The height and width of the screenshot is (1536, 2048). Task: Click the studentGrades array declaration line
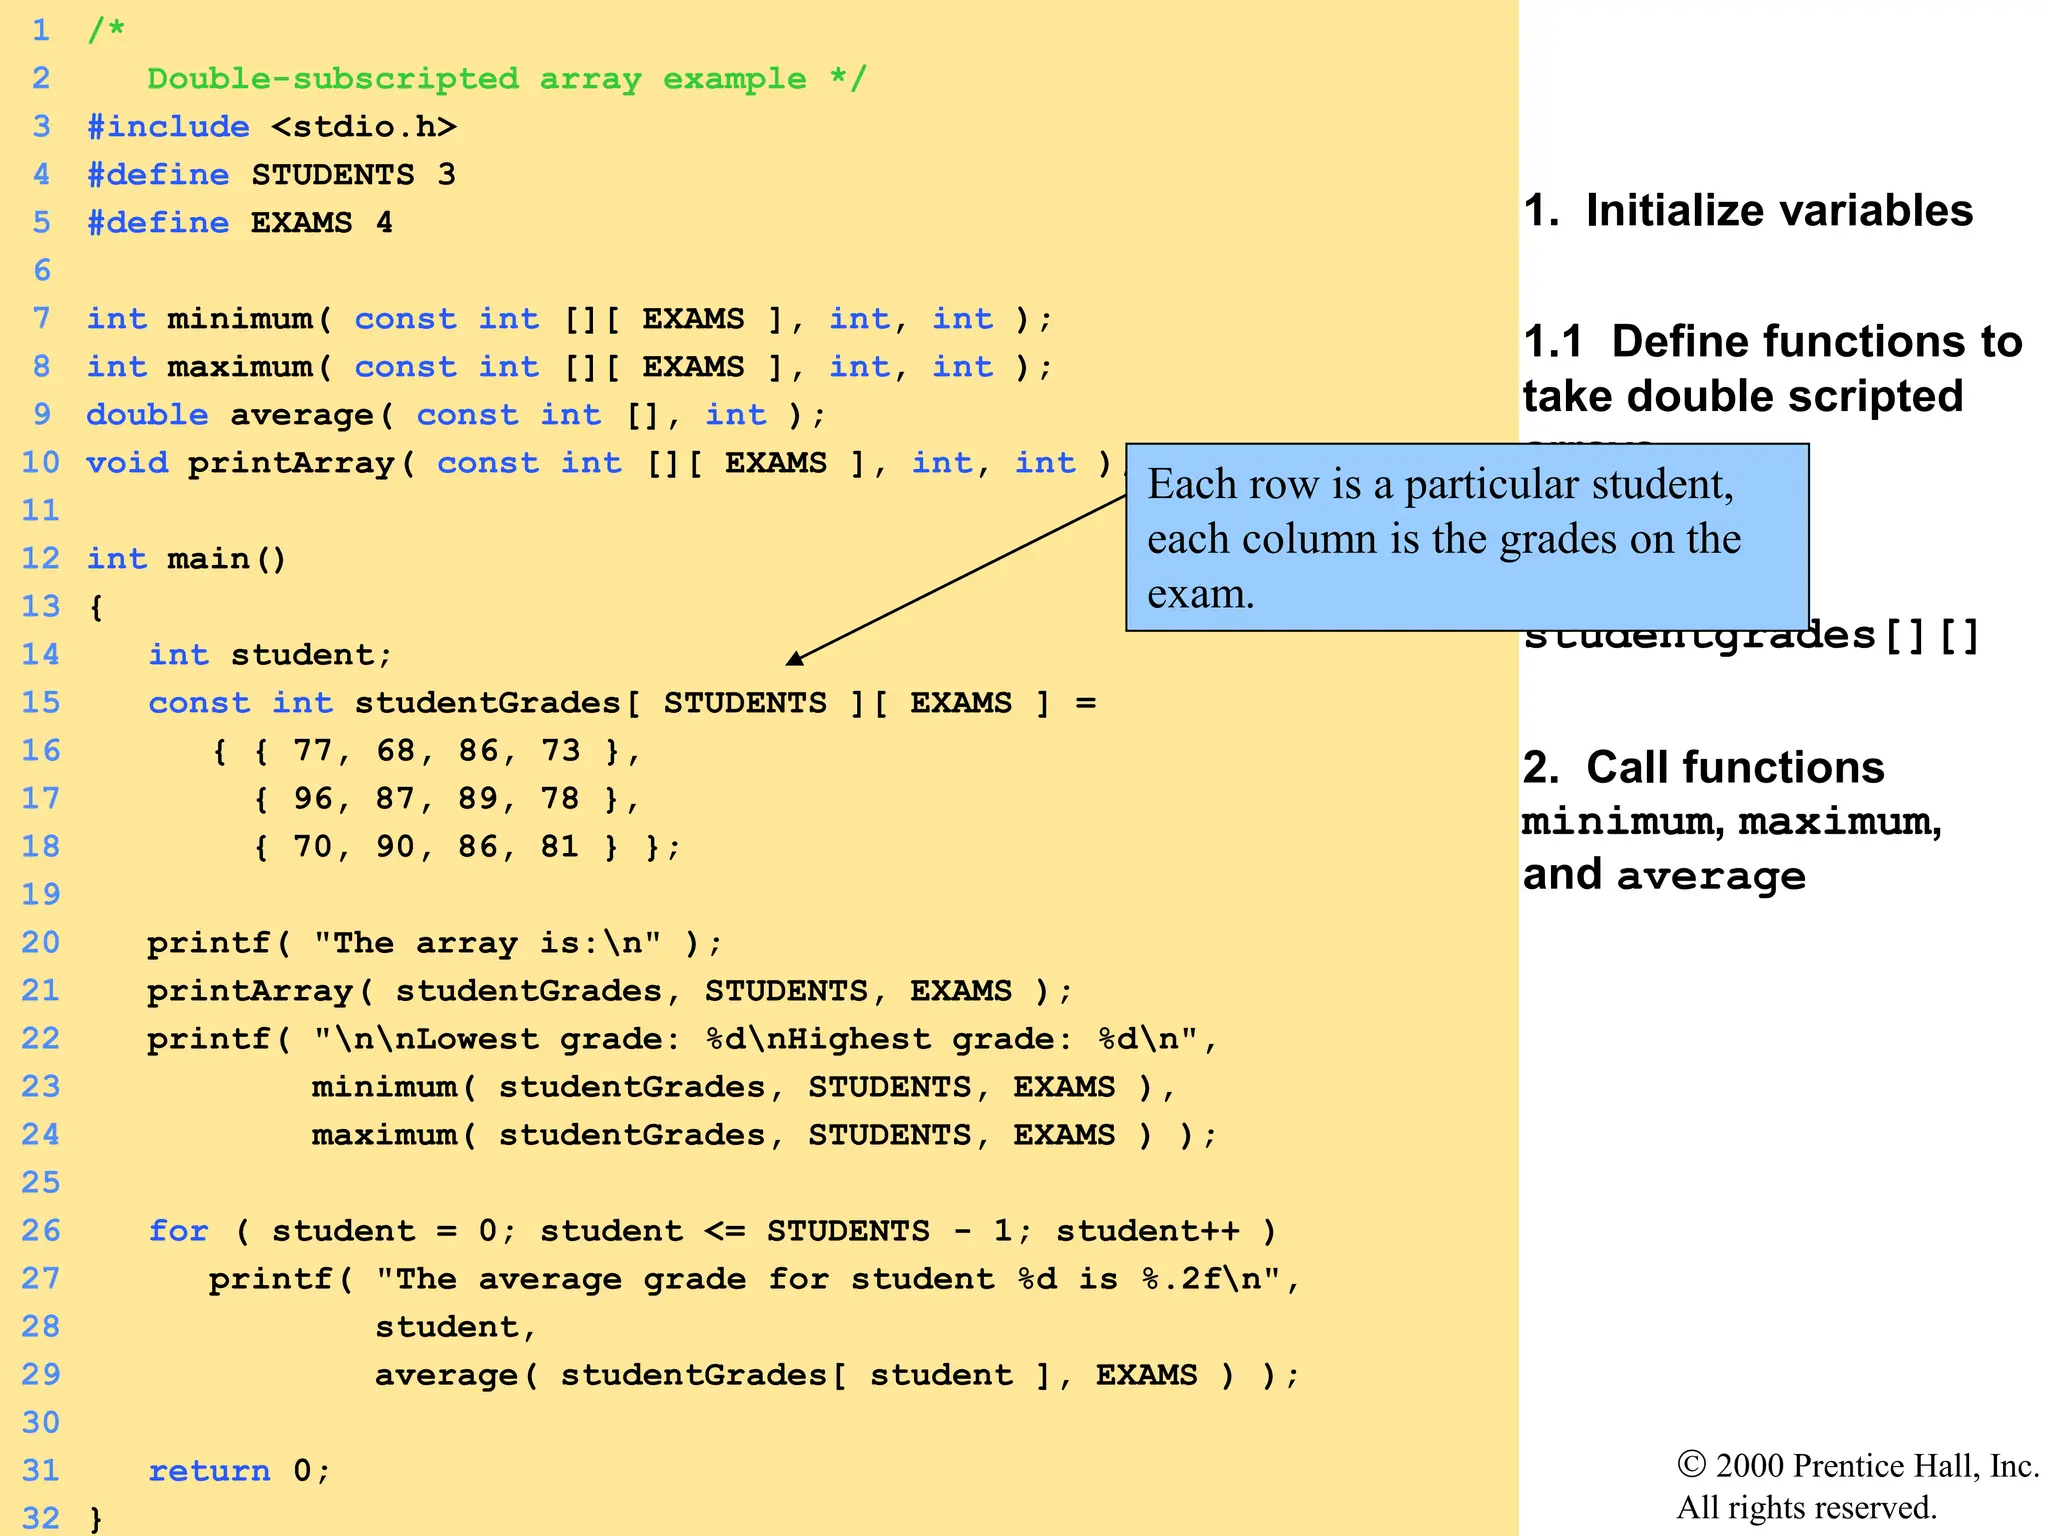(x=622, y=703)
